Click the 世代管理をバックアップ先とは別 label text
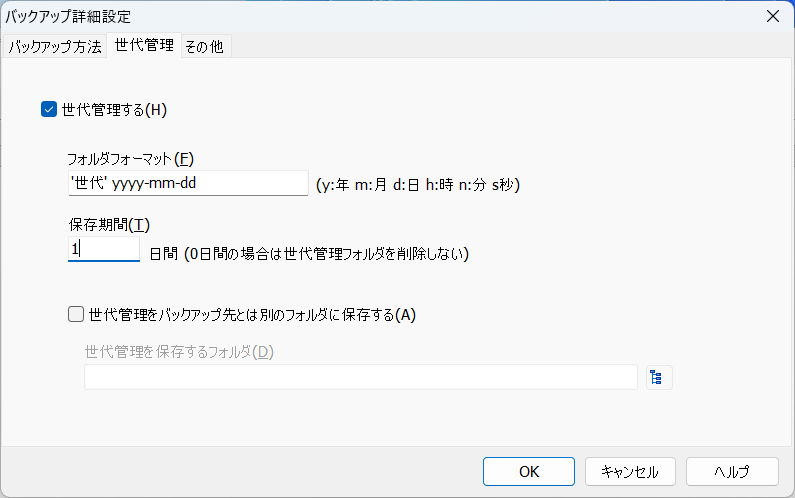795x498 pixels. pos(251,314)
